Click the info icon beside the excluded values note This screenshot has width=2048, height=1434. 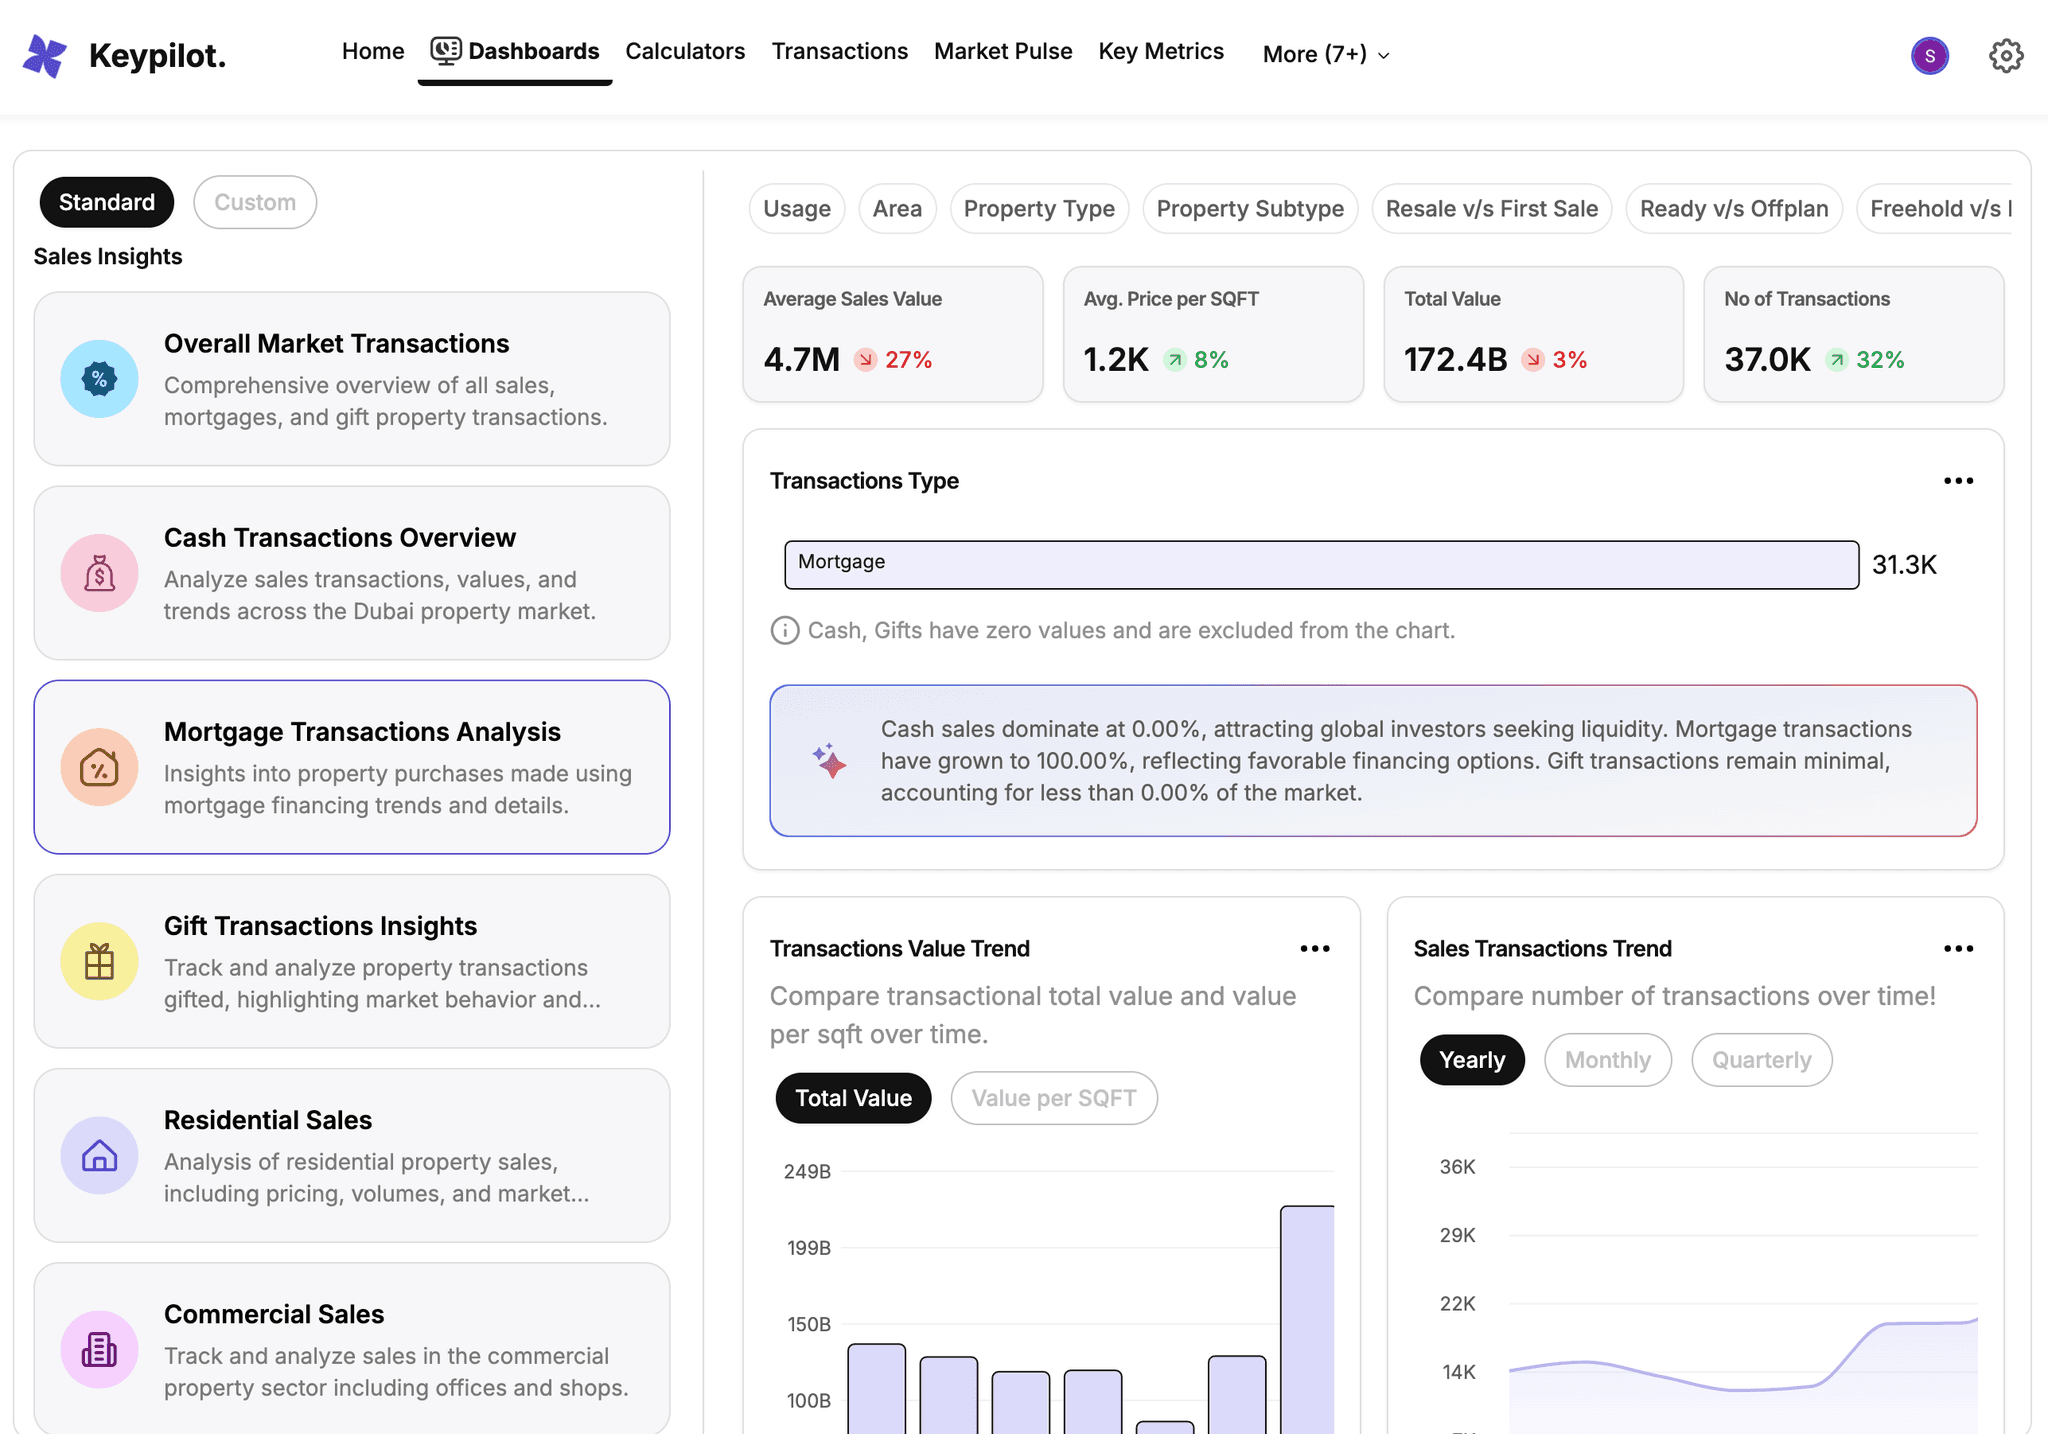(x=785, y=631)
